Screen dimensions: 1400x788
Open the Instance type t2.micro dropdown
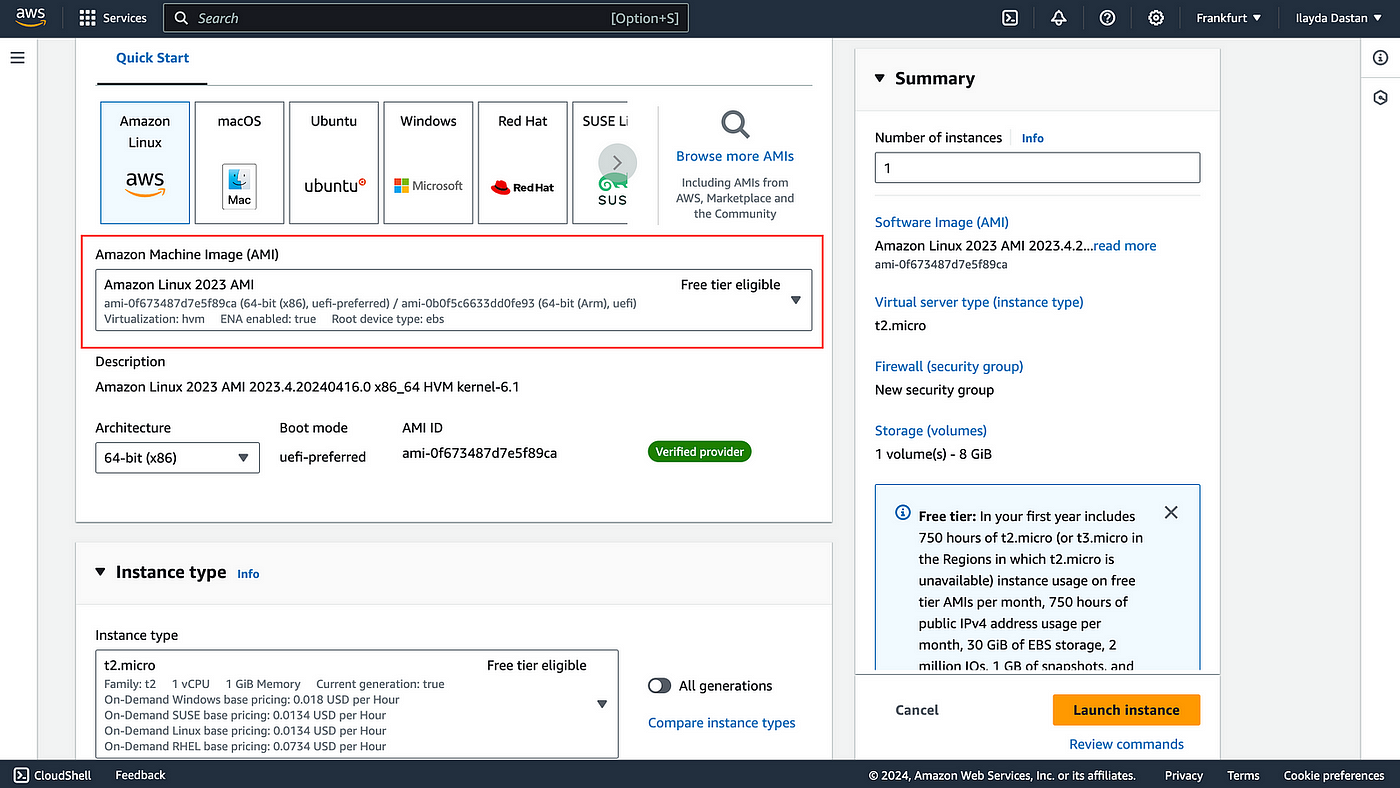(x=357, y=704)
